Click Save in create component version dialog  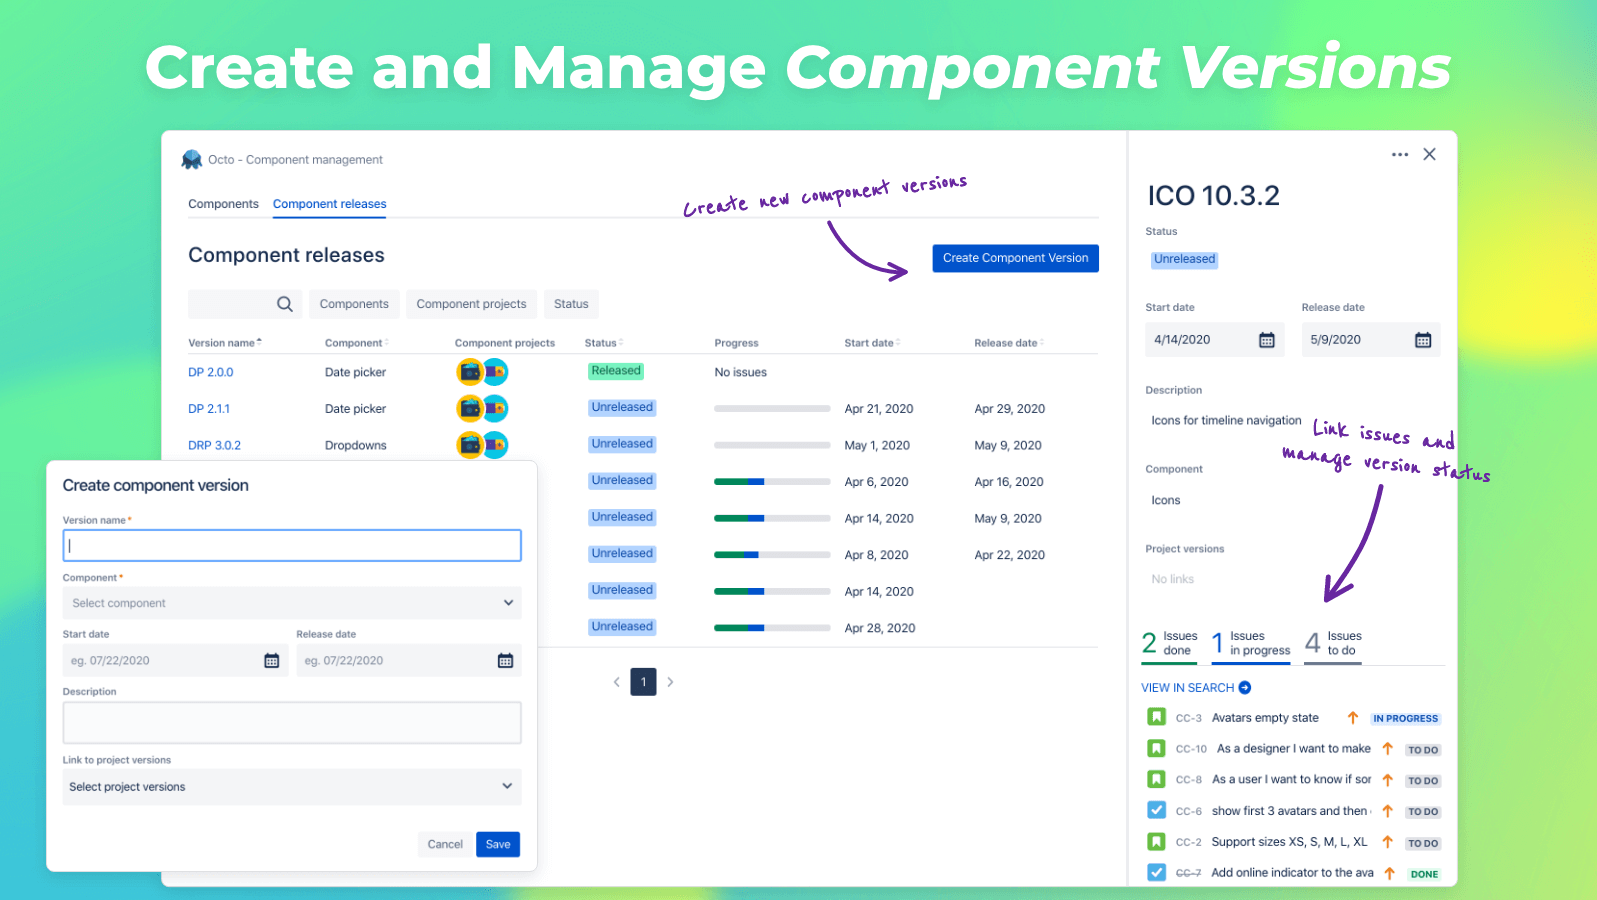coord(498,844)
